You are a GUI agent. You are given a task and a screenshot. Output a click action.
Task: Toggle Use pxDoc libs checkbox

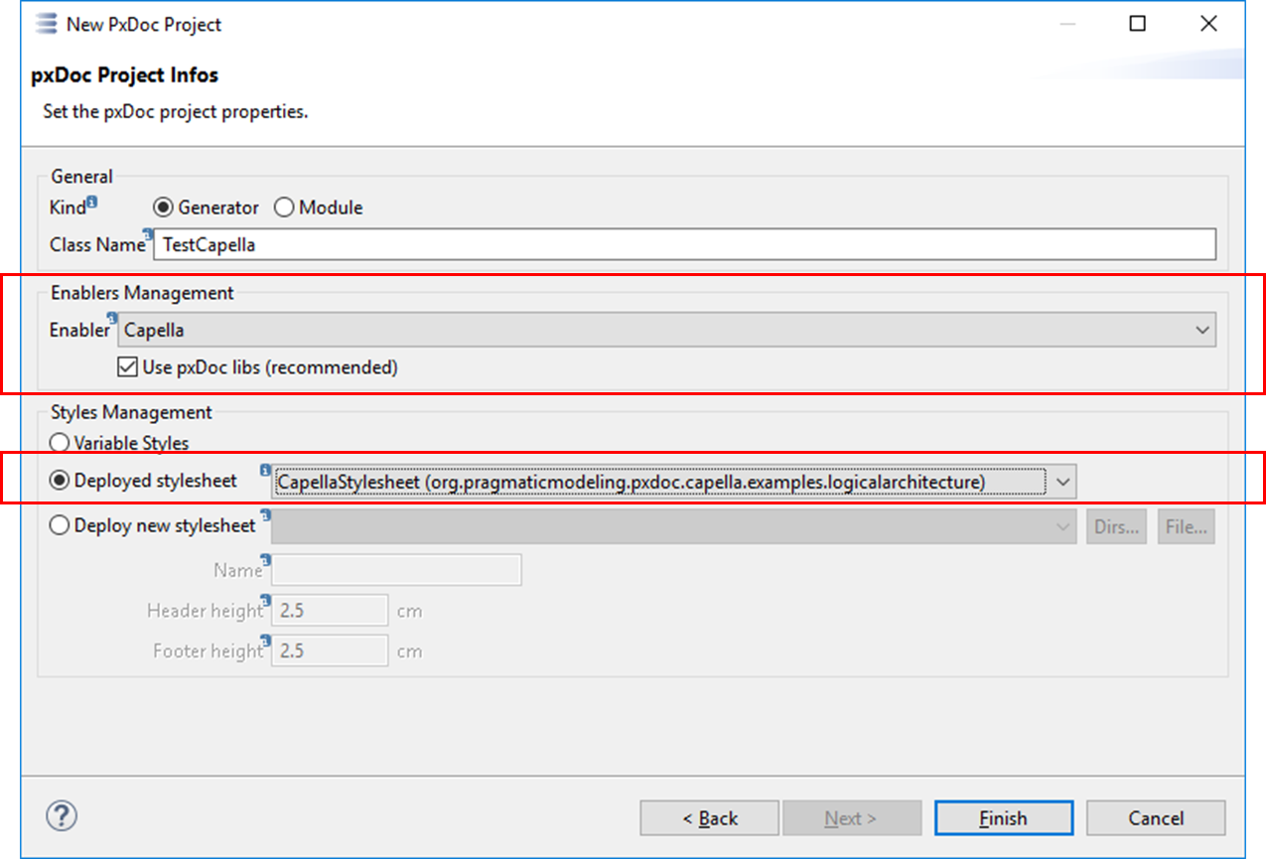127,367
